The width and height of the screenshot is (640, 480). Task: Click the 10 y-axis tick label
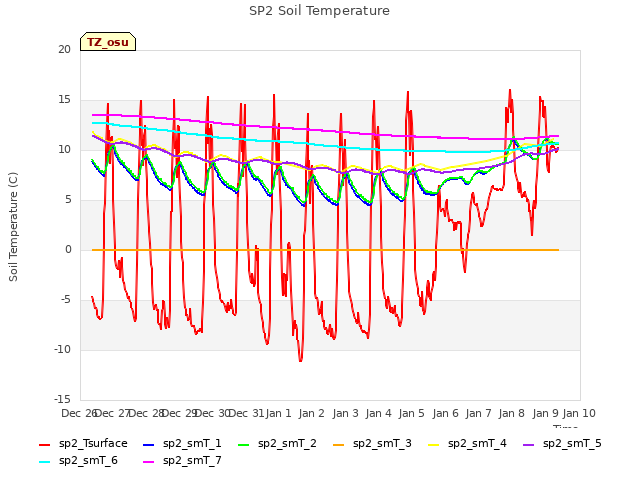coord(64,149)
